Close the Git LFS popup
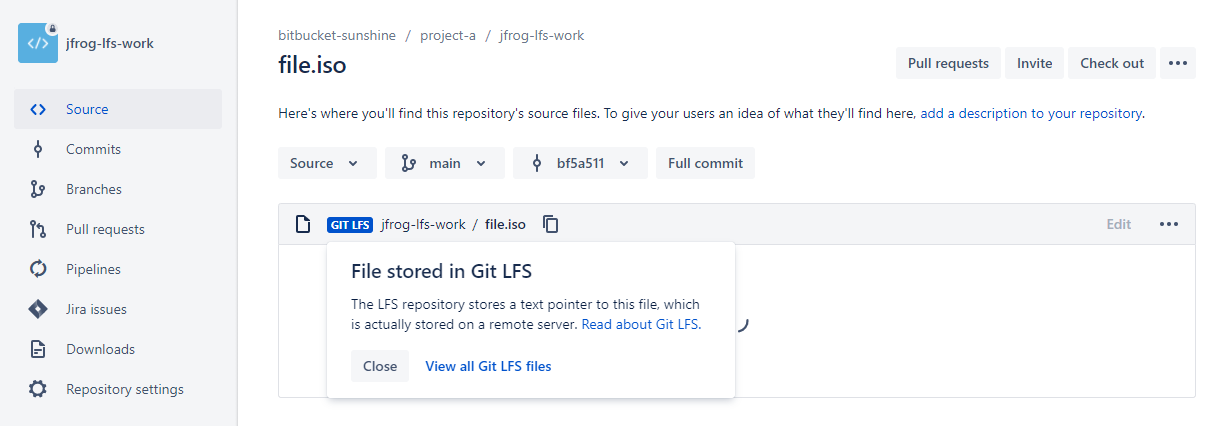1214x426 pixels. click(380, 366)
